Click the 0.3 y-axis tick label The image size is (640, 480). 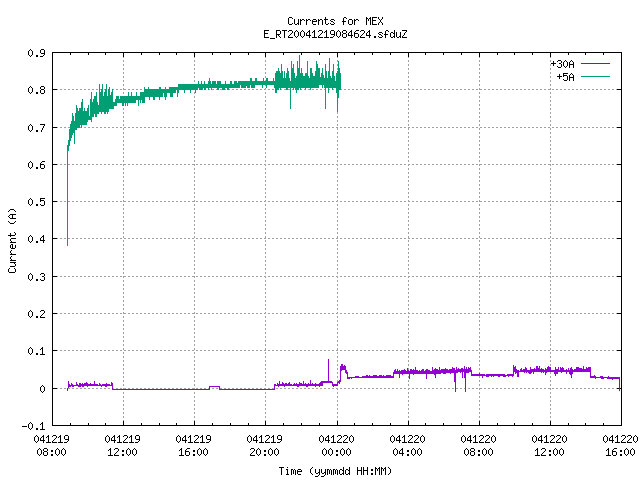click(x=36, y=277)
